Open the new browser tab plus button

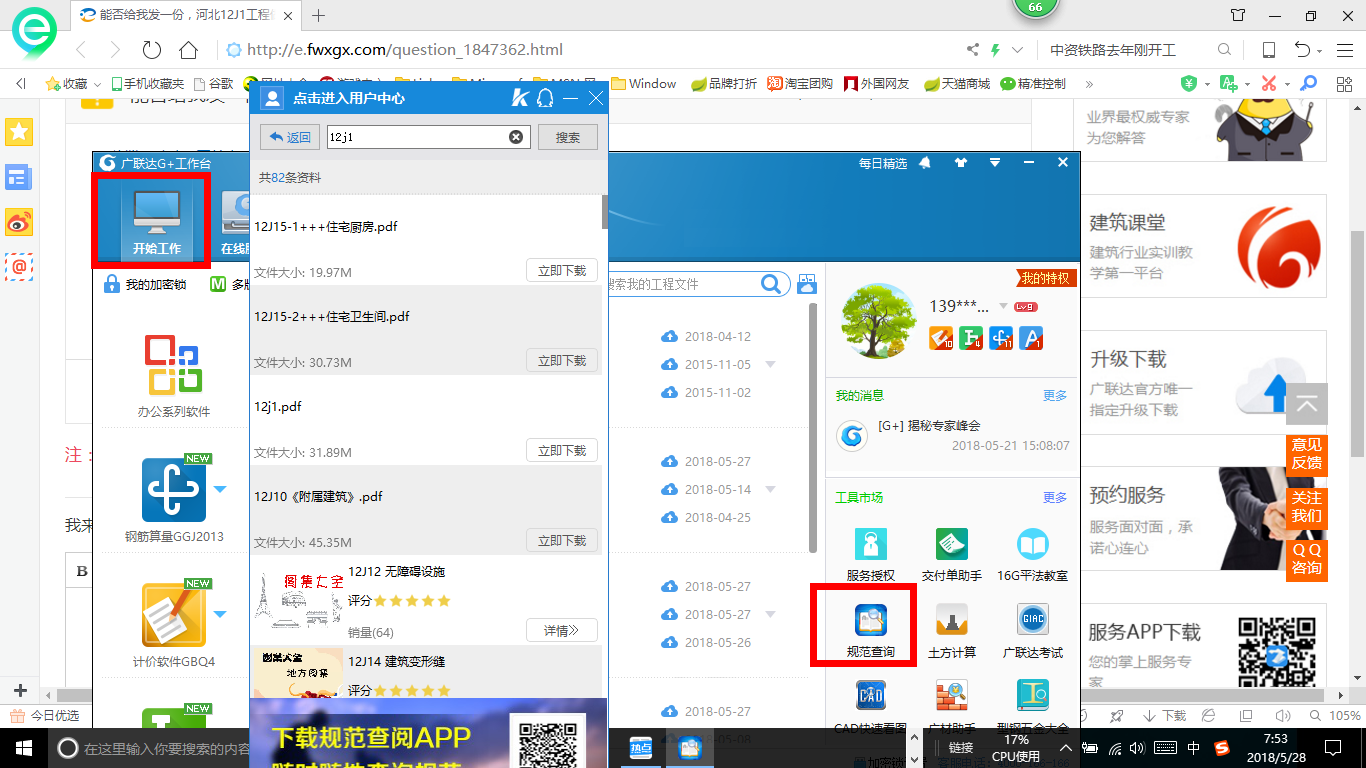click(x=319, y=15)
